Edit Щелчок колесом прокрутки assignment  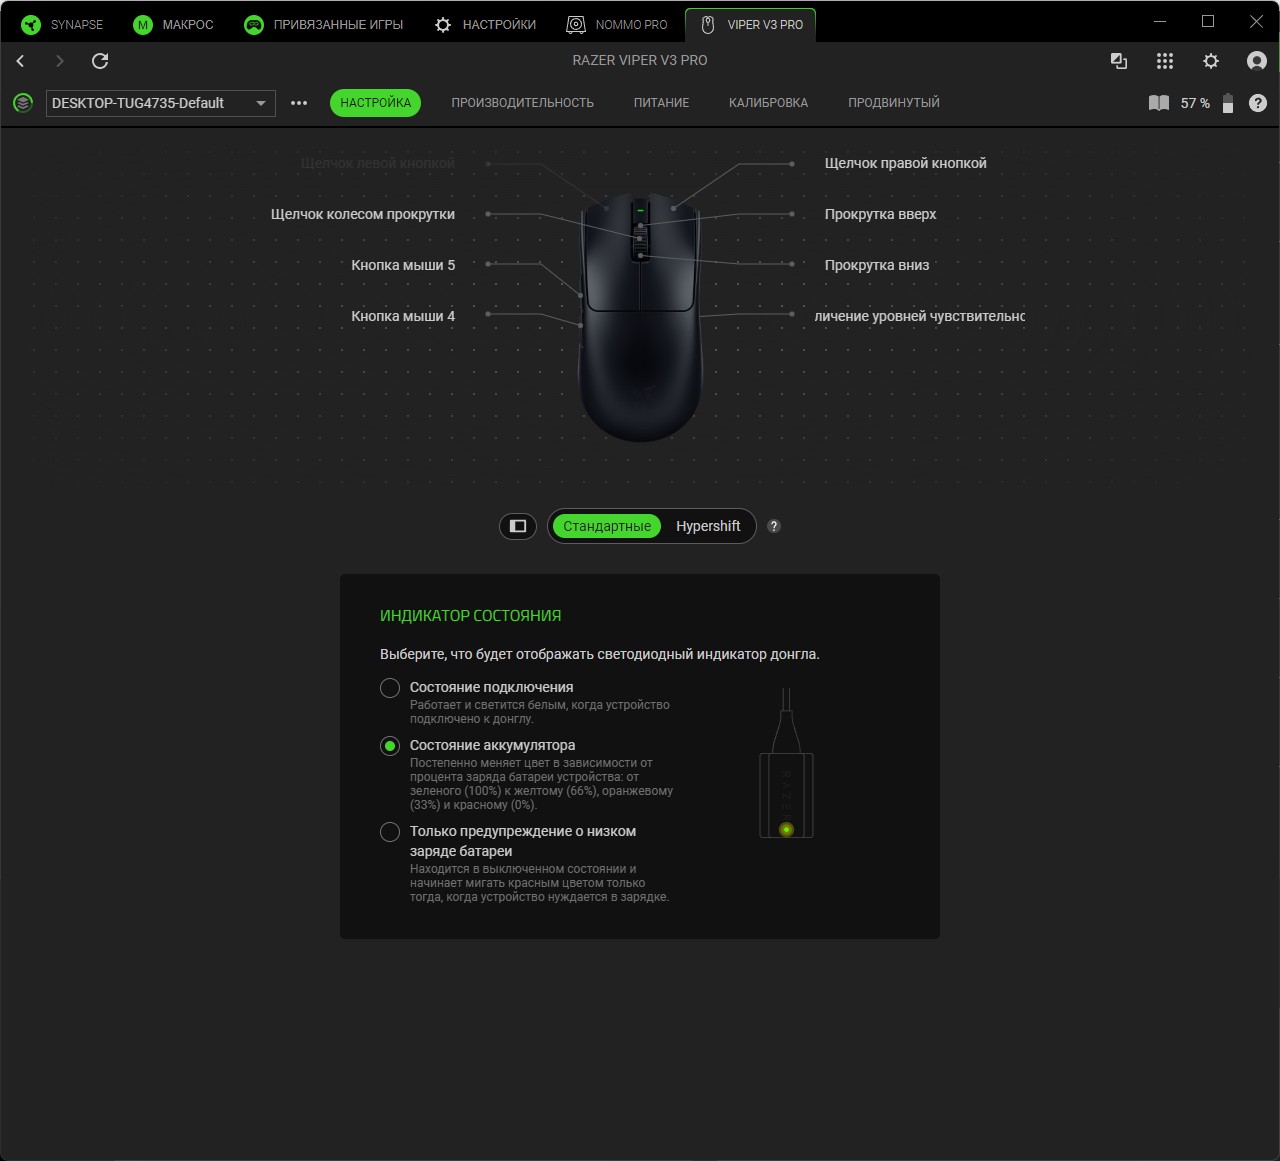tap(363, 214)
